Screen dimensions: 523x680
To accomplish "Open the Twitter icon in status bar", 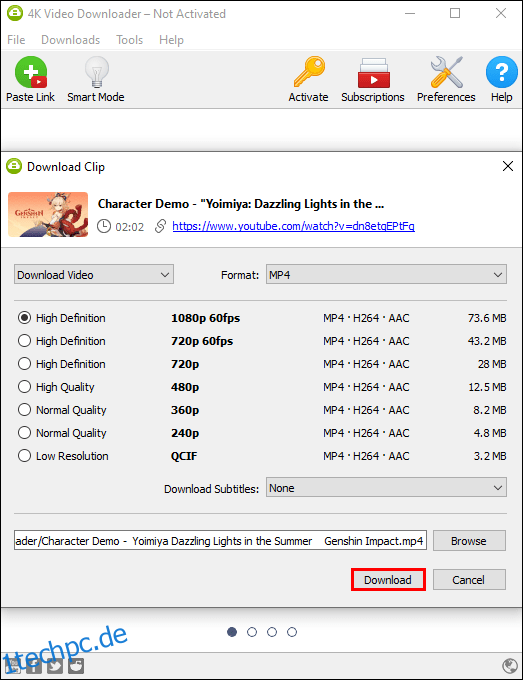I will 55,666.
